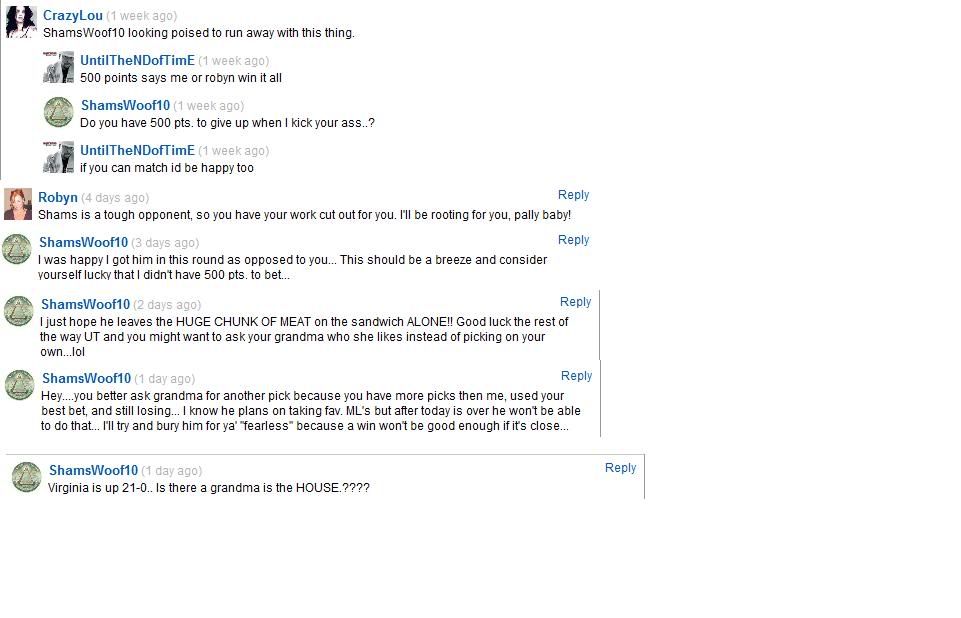The image size is (961, 618).
Task: Open ShamsWoof10 name on the 3 days ago comment
Action: (x=83, y=243)
